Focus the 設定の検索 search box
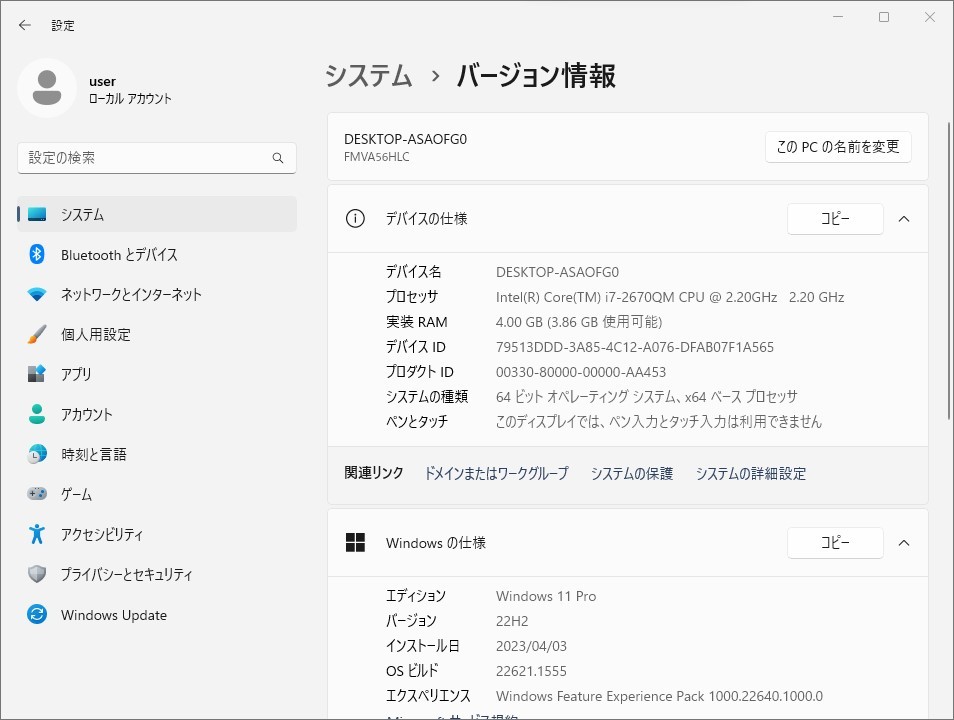The height and width of the screenshot is (720, 954). (x=157, y=158)
